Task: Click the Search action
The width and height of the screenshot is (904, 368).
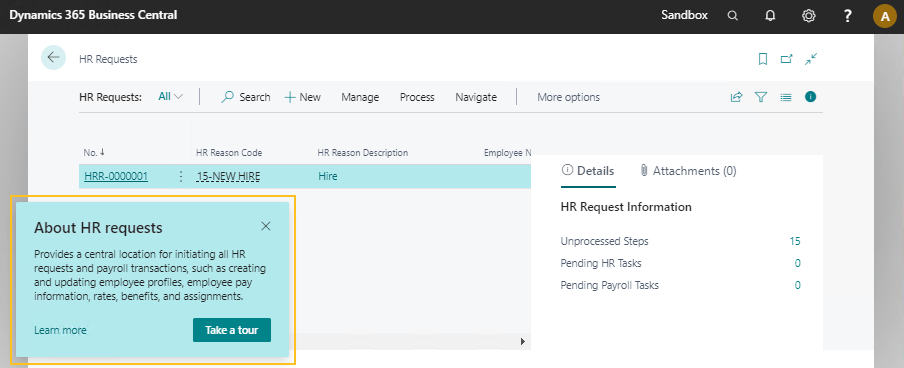Action: (x=246, y=97)
